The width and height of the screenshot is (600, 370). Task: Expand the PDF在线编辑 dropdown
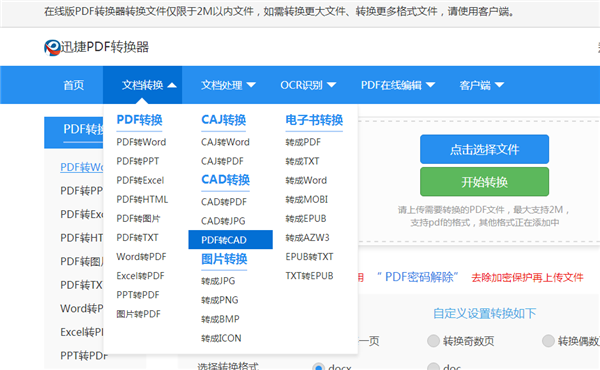(398, 85)
